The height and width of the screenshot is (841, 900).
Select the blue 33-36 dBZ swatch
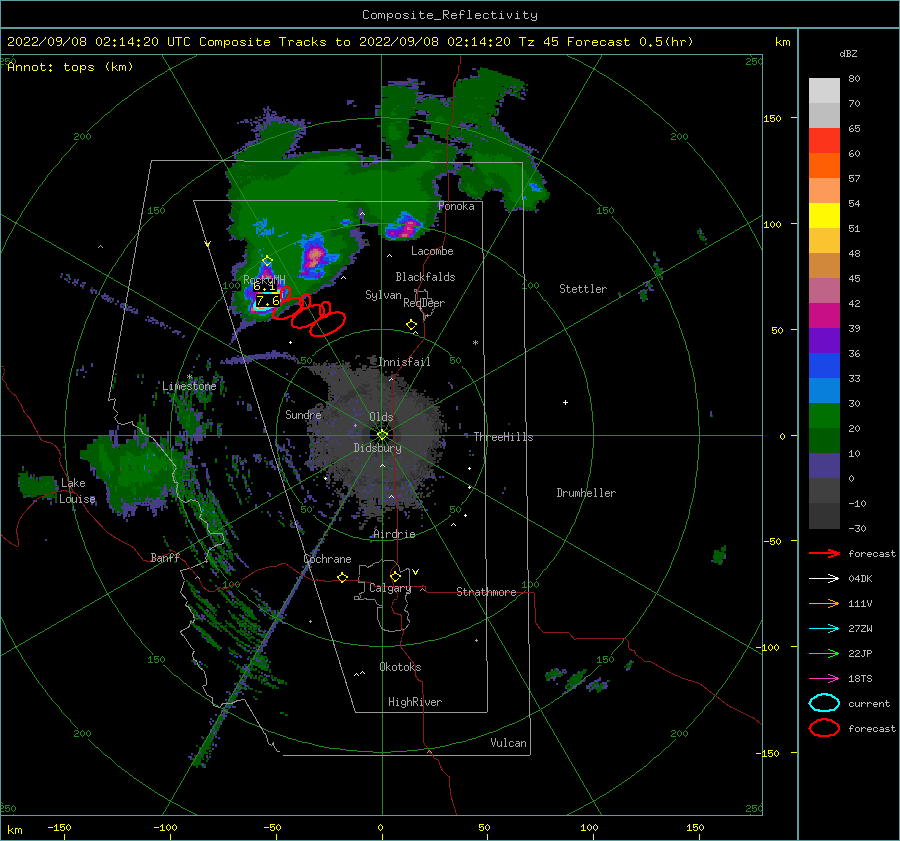pyautogui.click(x=824, y=366)
